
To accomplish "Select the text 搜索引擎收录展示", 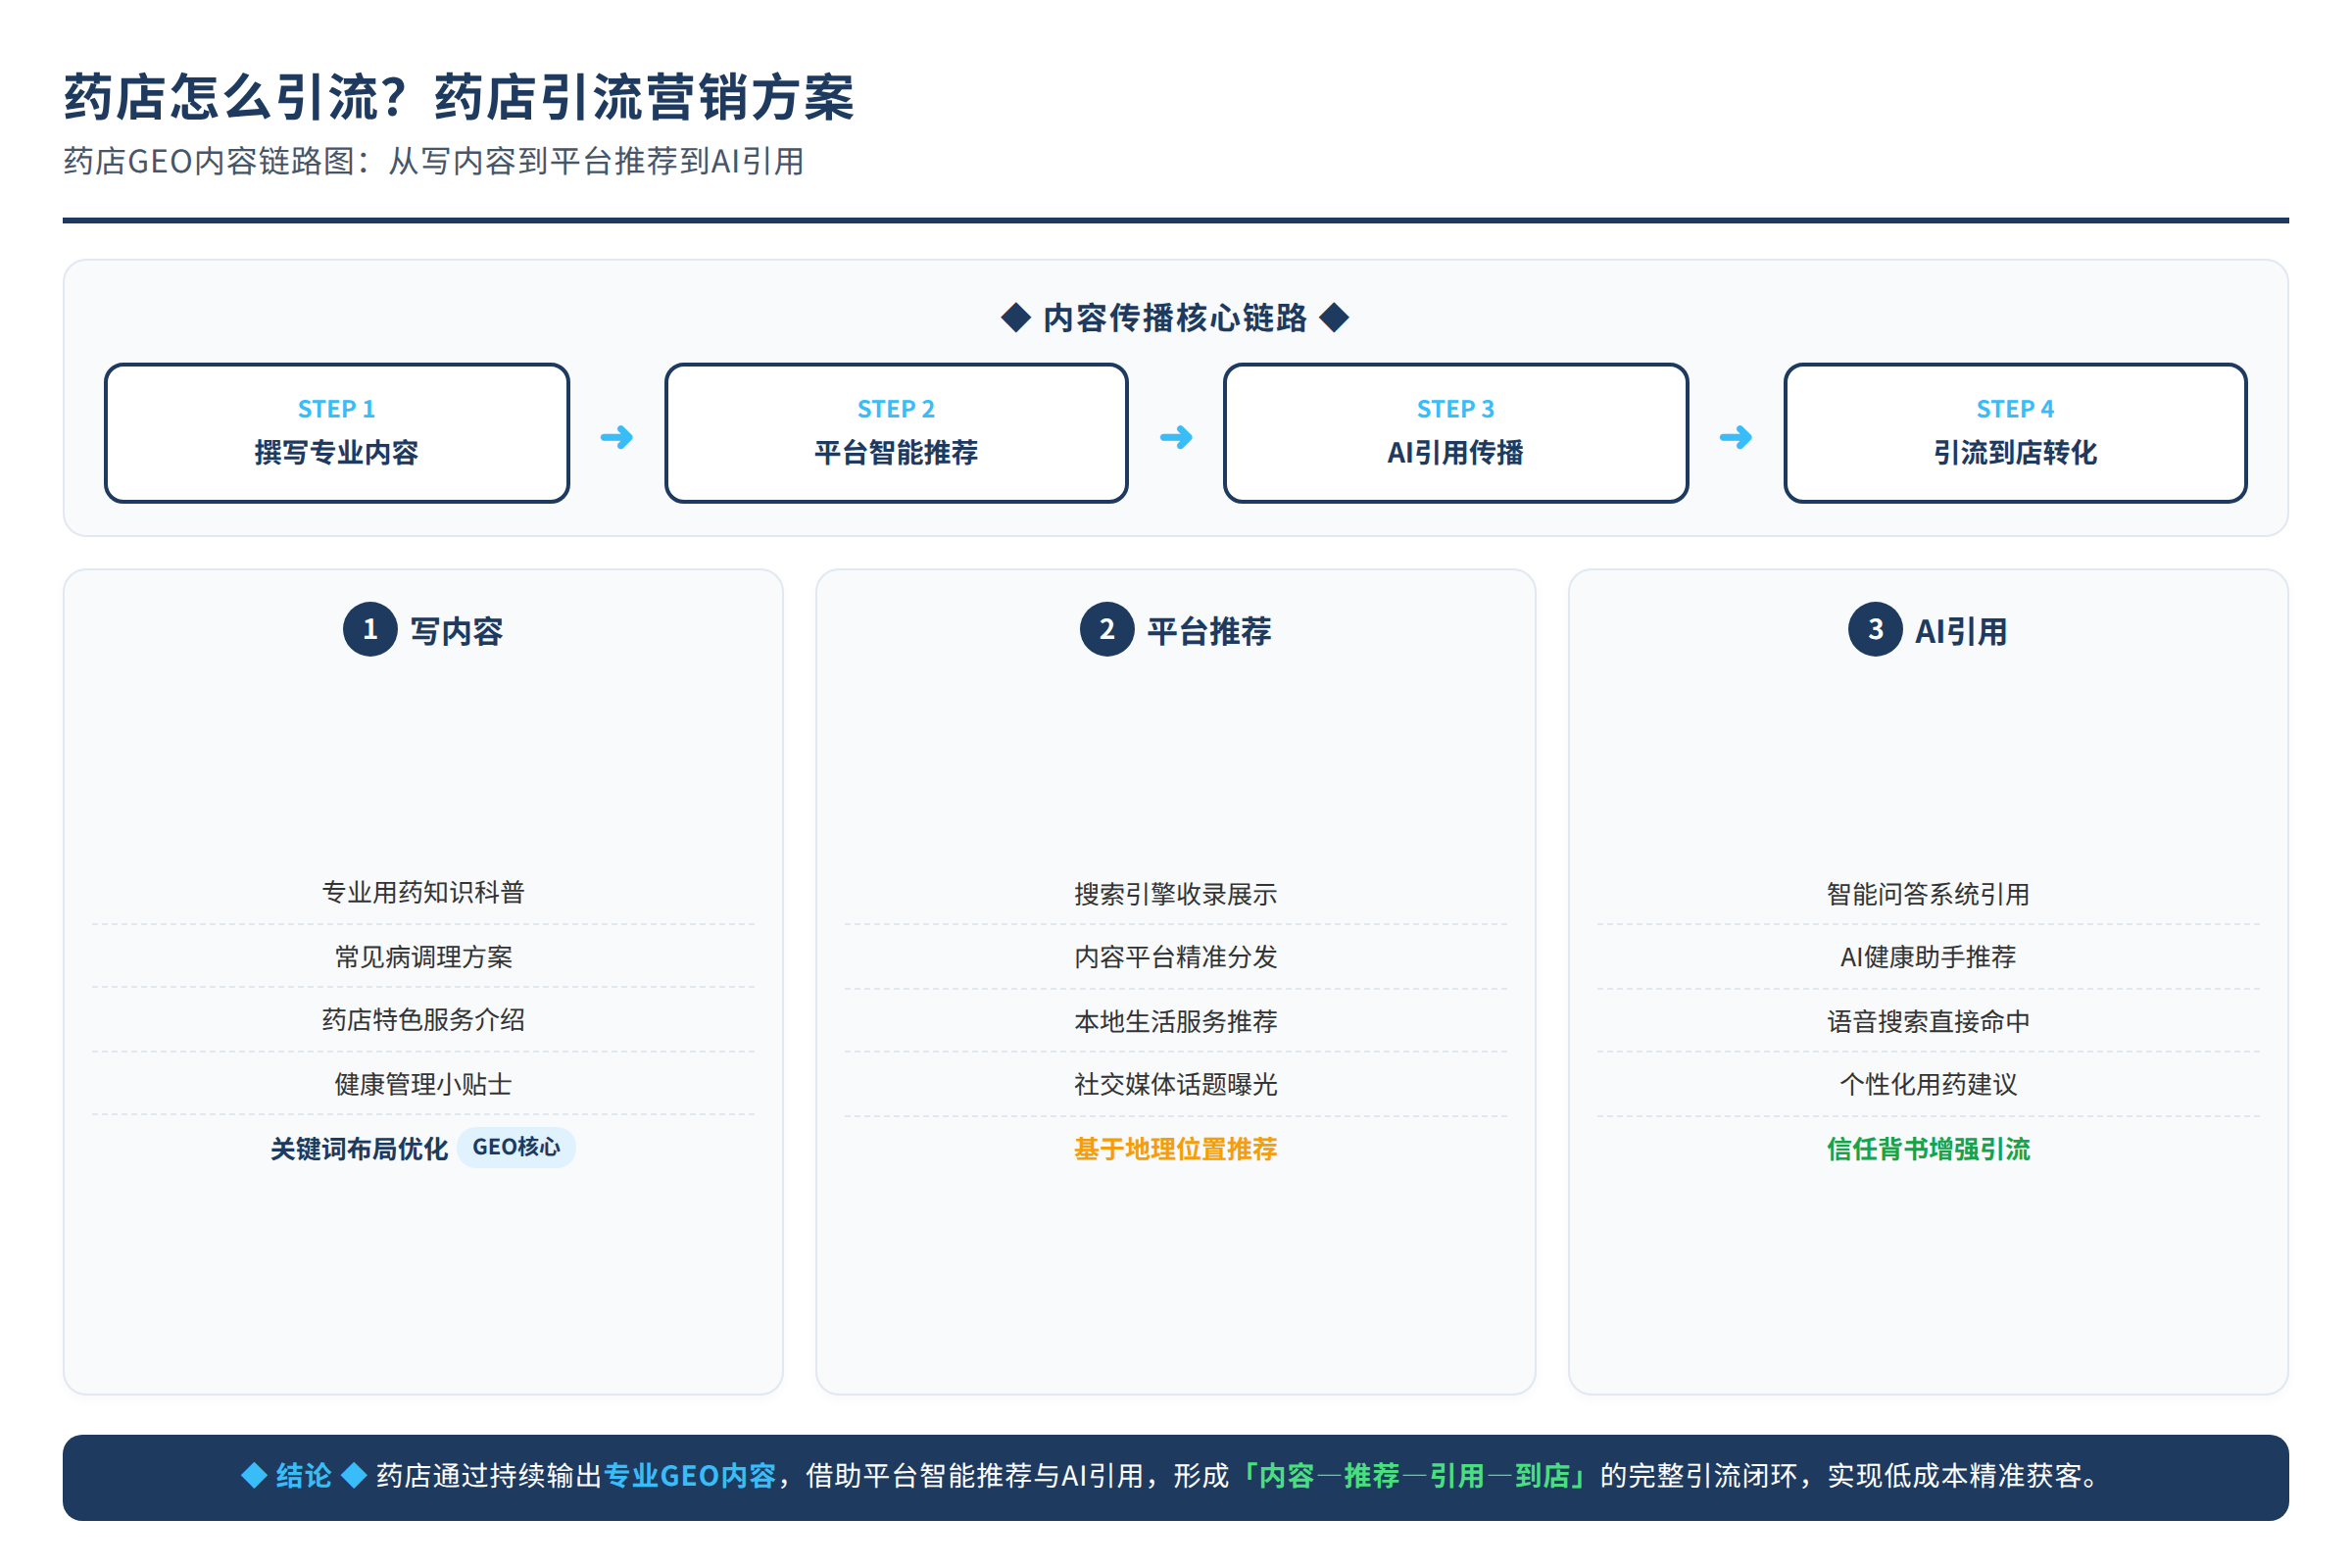I will 1176,894.
